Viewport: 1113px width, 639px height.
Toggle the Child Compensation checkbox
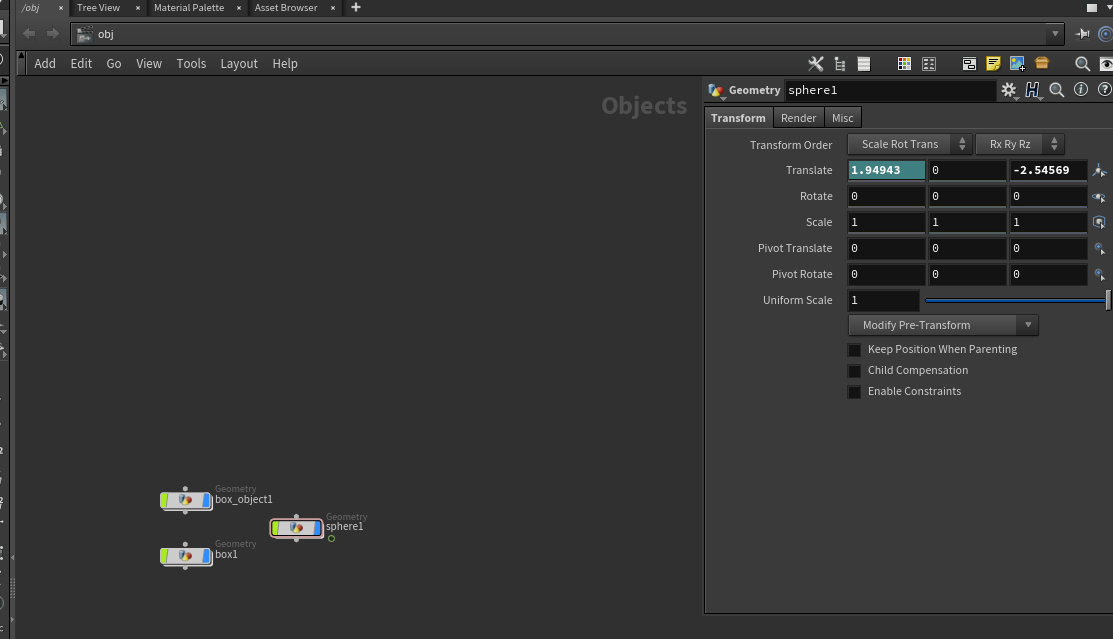pos(854,371)
